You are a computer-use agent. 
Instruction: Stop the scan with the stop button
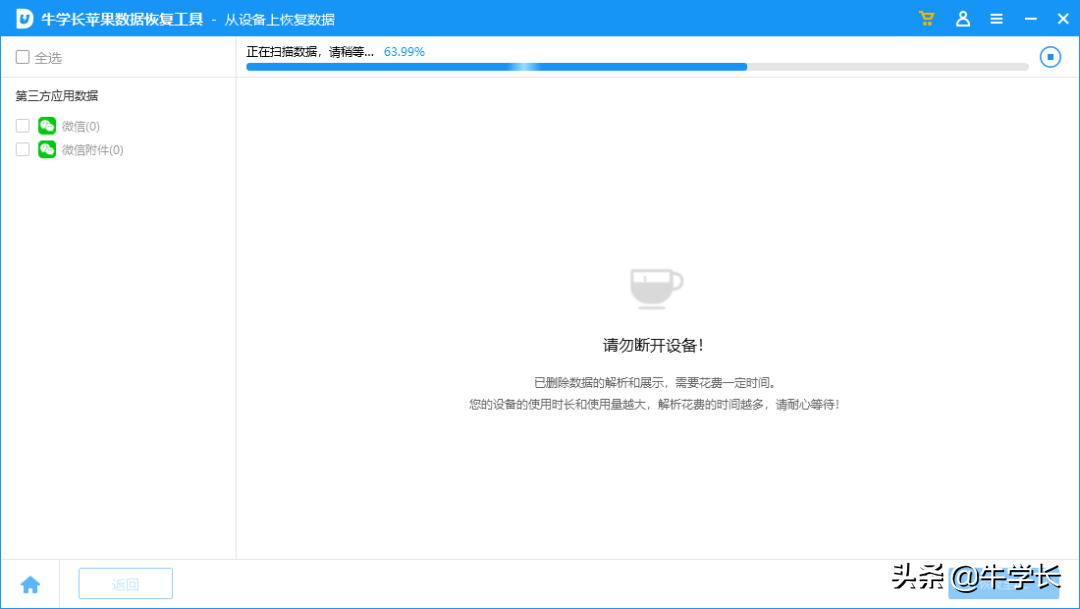click(x=1050, y=57)
